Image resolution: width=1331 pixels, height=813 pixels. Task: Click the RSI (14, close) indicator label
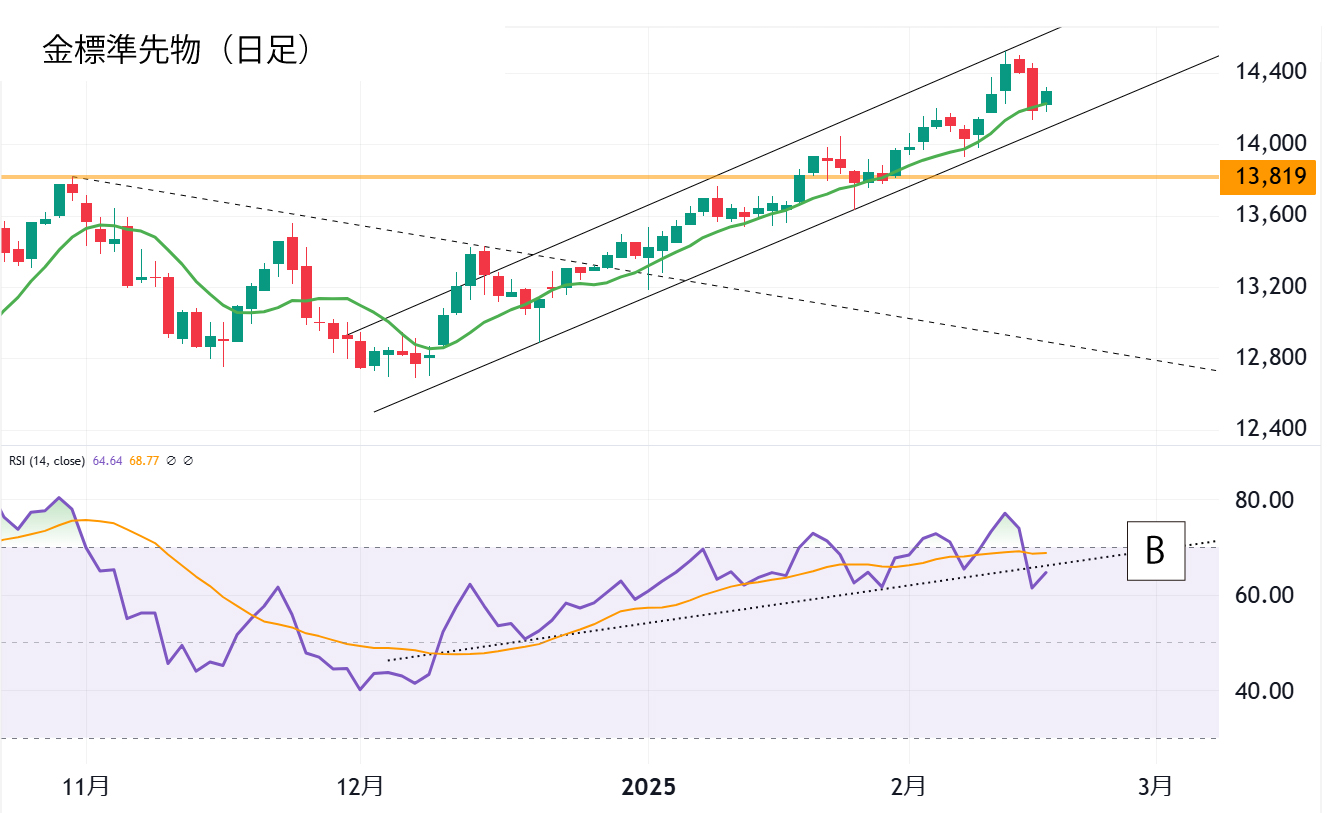[x=47, y=461]
